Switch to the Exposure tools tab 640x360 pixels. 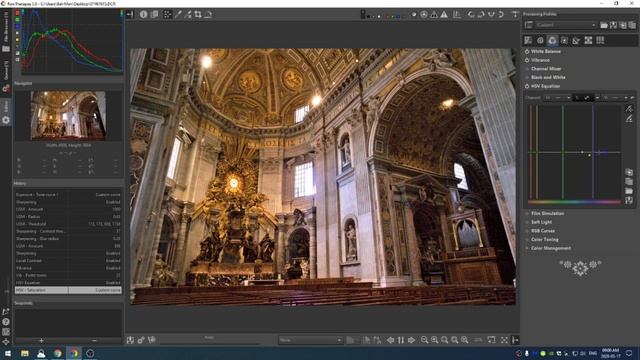(528, 40)
